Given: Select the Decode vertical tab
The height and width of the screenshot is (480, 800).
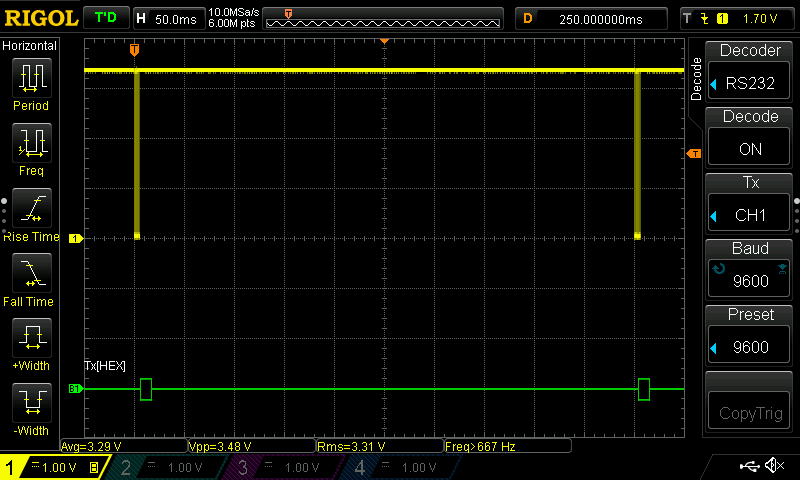Looking at the screenshot, I should point(696,79).
